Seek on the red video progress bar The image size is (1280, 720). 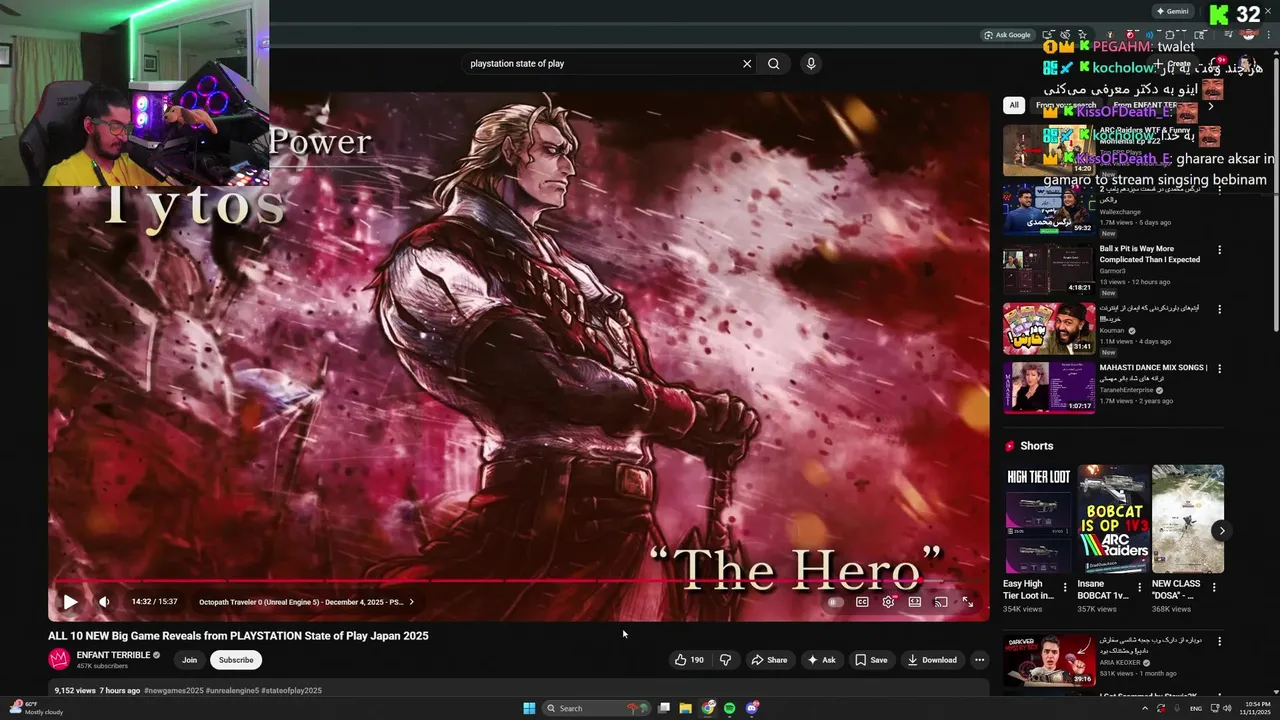(x=518, y=581)
